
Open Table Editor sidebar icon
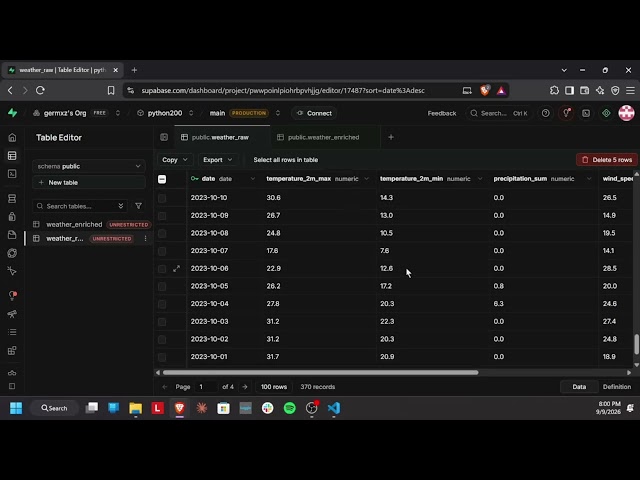coord(12,156)
